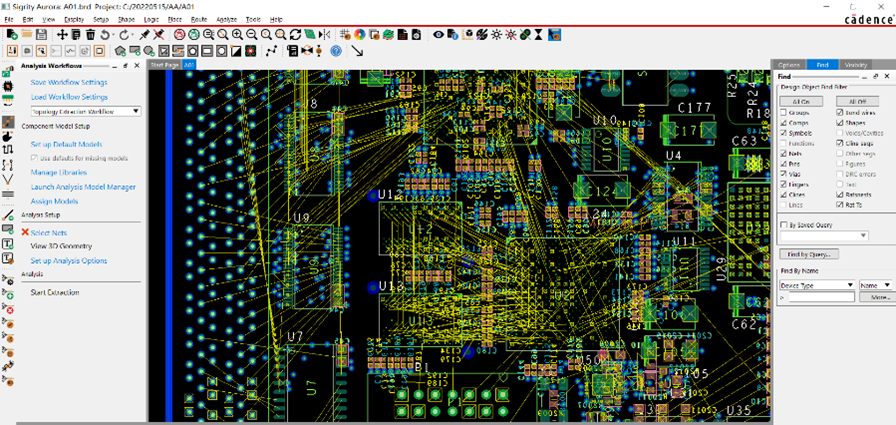Switch to the Visibility tab

point(855,65)
